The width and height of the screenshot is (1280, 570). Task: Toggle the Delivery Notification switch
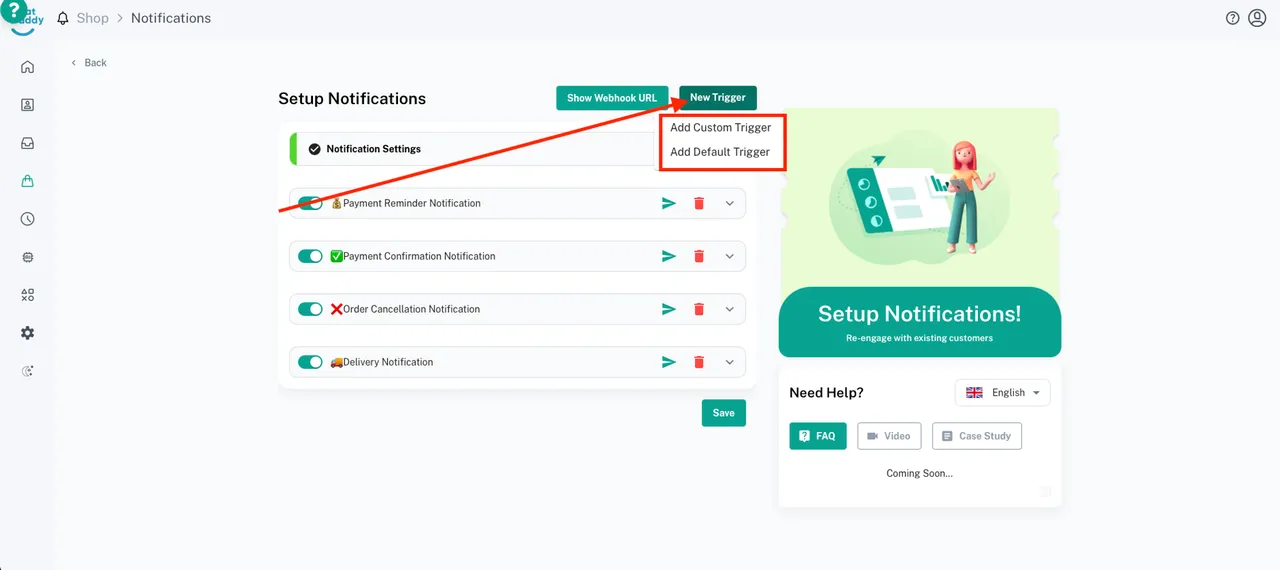310,362
